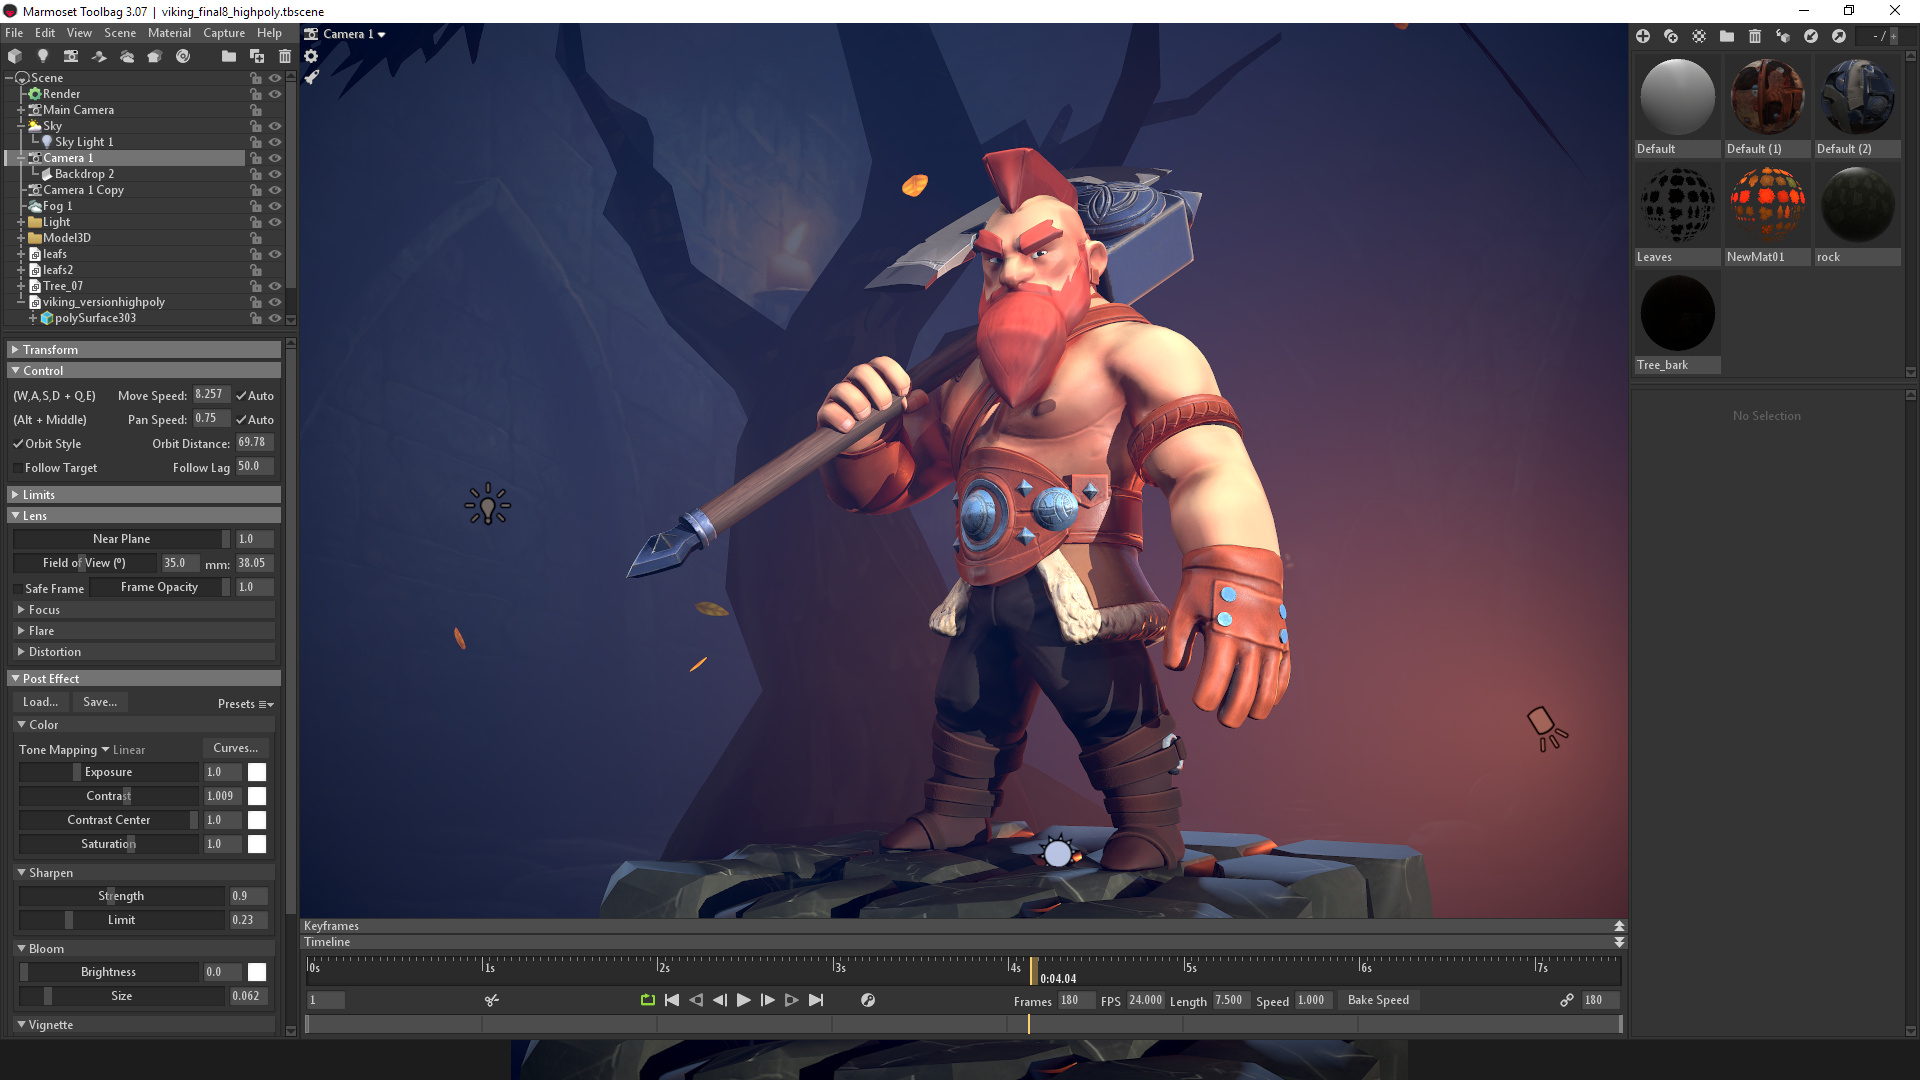Click the checkered sphere material icon

click(1699, 36)
